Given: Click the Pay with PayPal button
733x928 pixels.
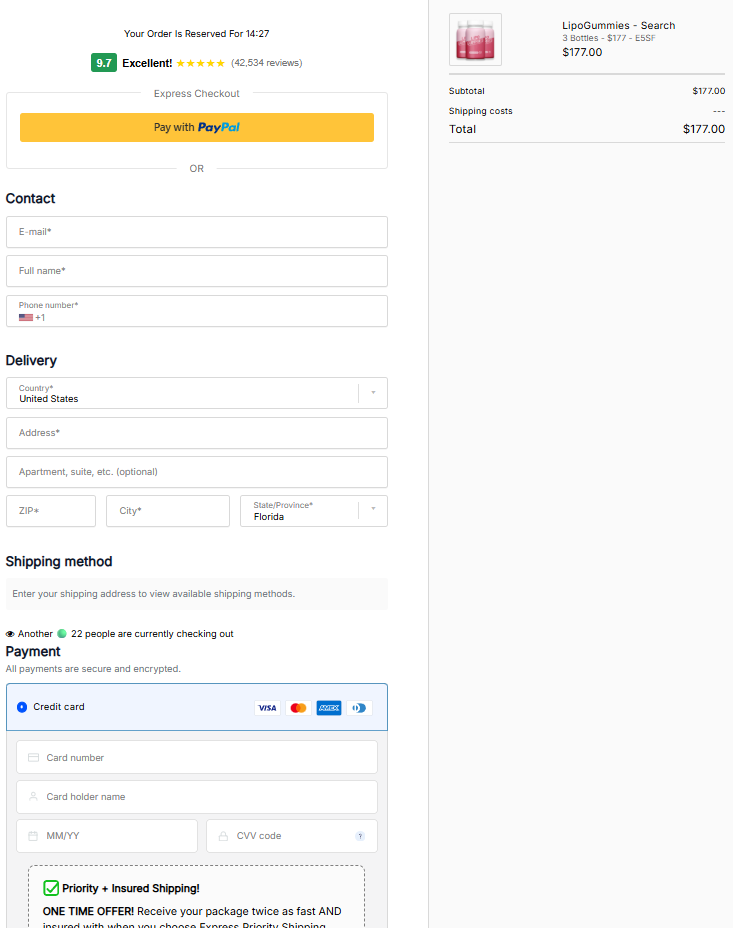Looking at the screenshot, I should 196,127.
